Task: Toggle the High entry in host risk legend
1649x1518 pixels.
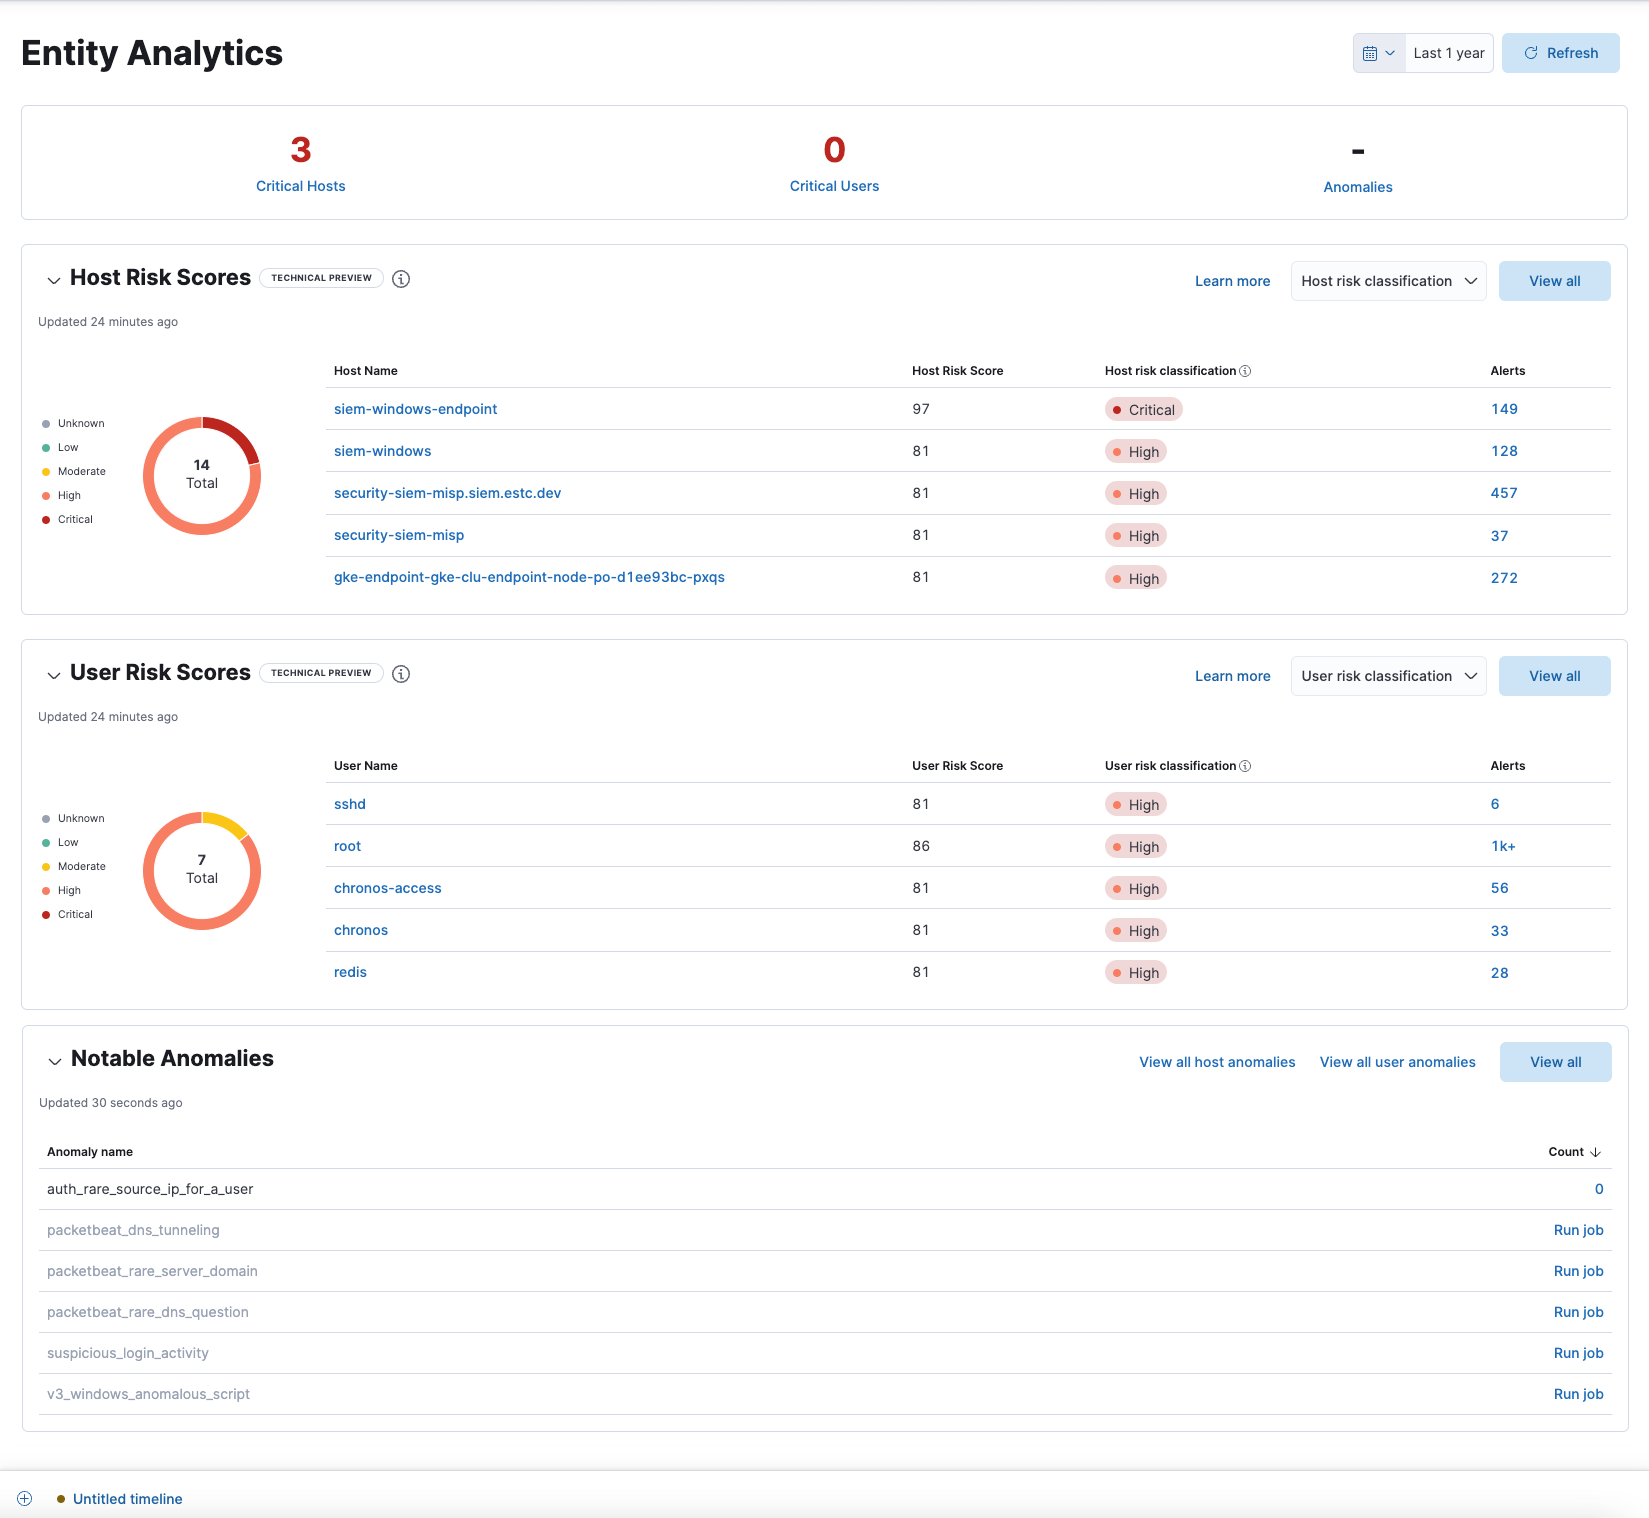Action: [68, 495]
